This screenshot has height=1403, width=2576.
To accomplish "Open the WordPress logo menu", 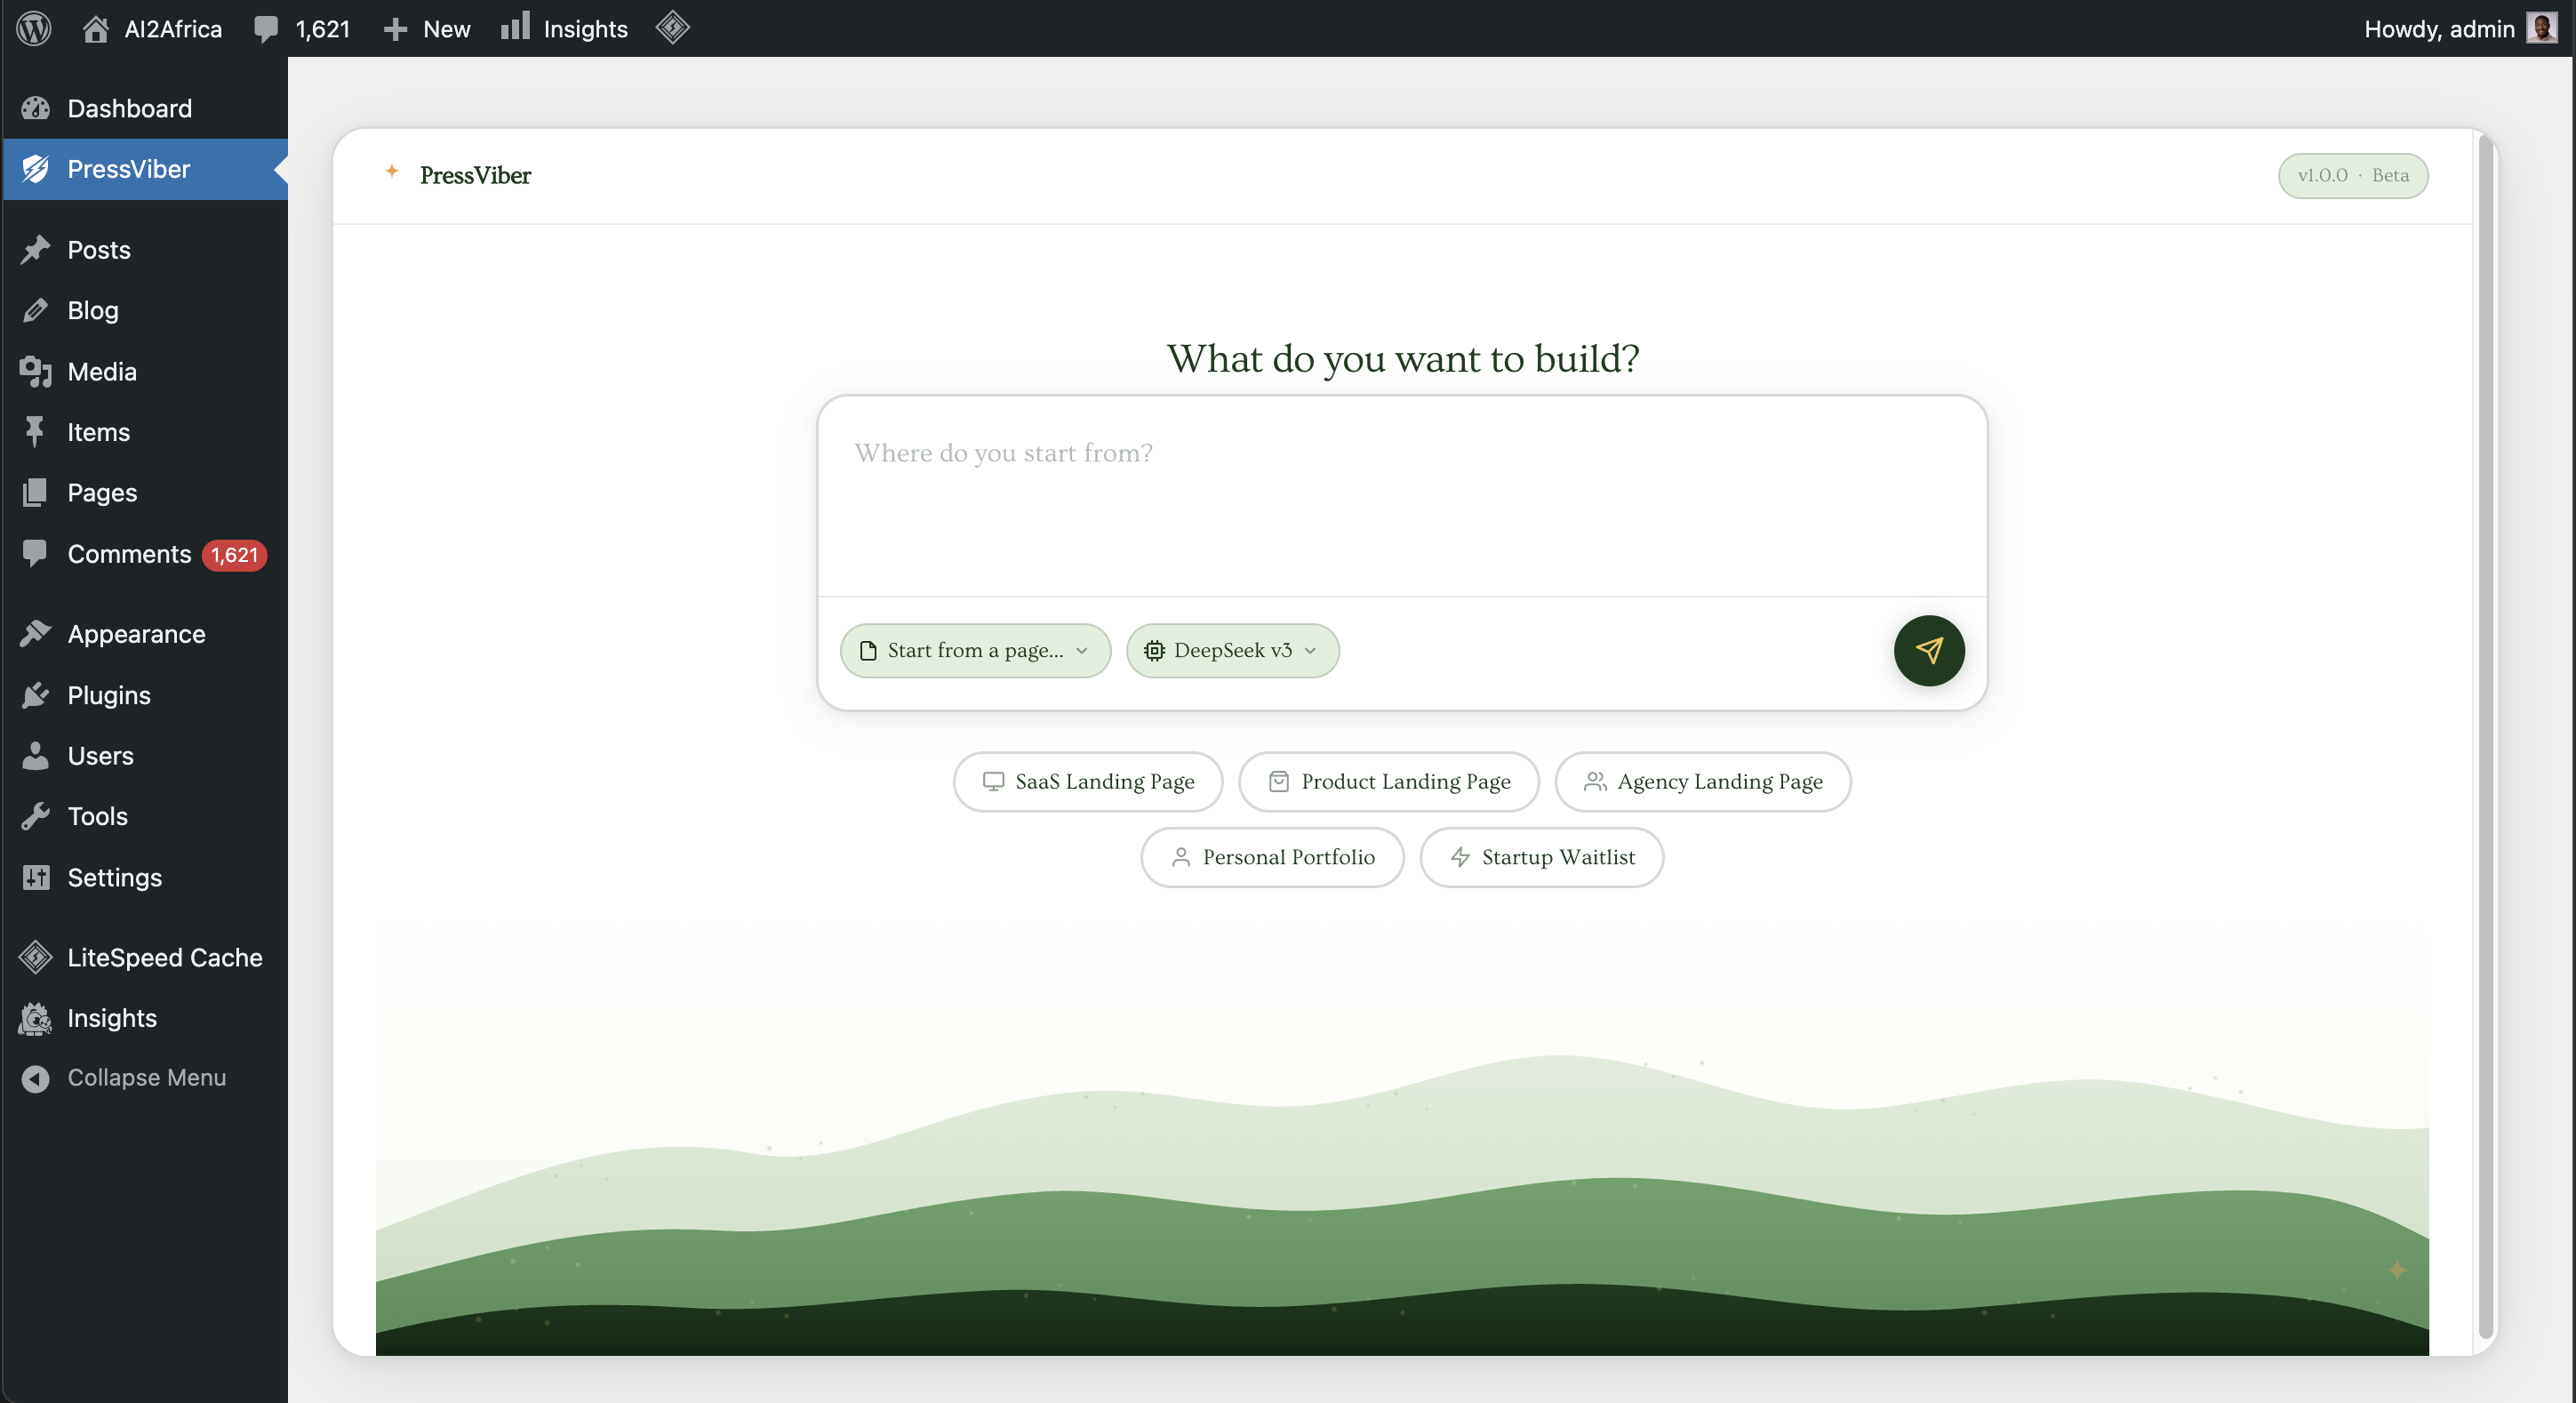I will 34,28.
